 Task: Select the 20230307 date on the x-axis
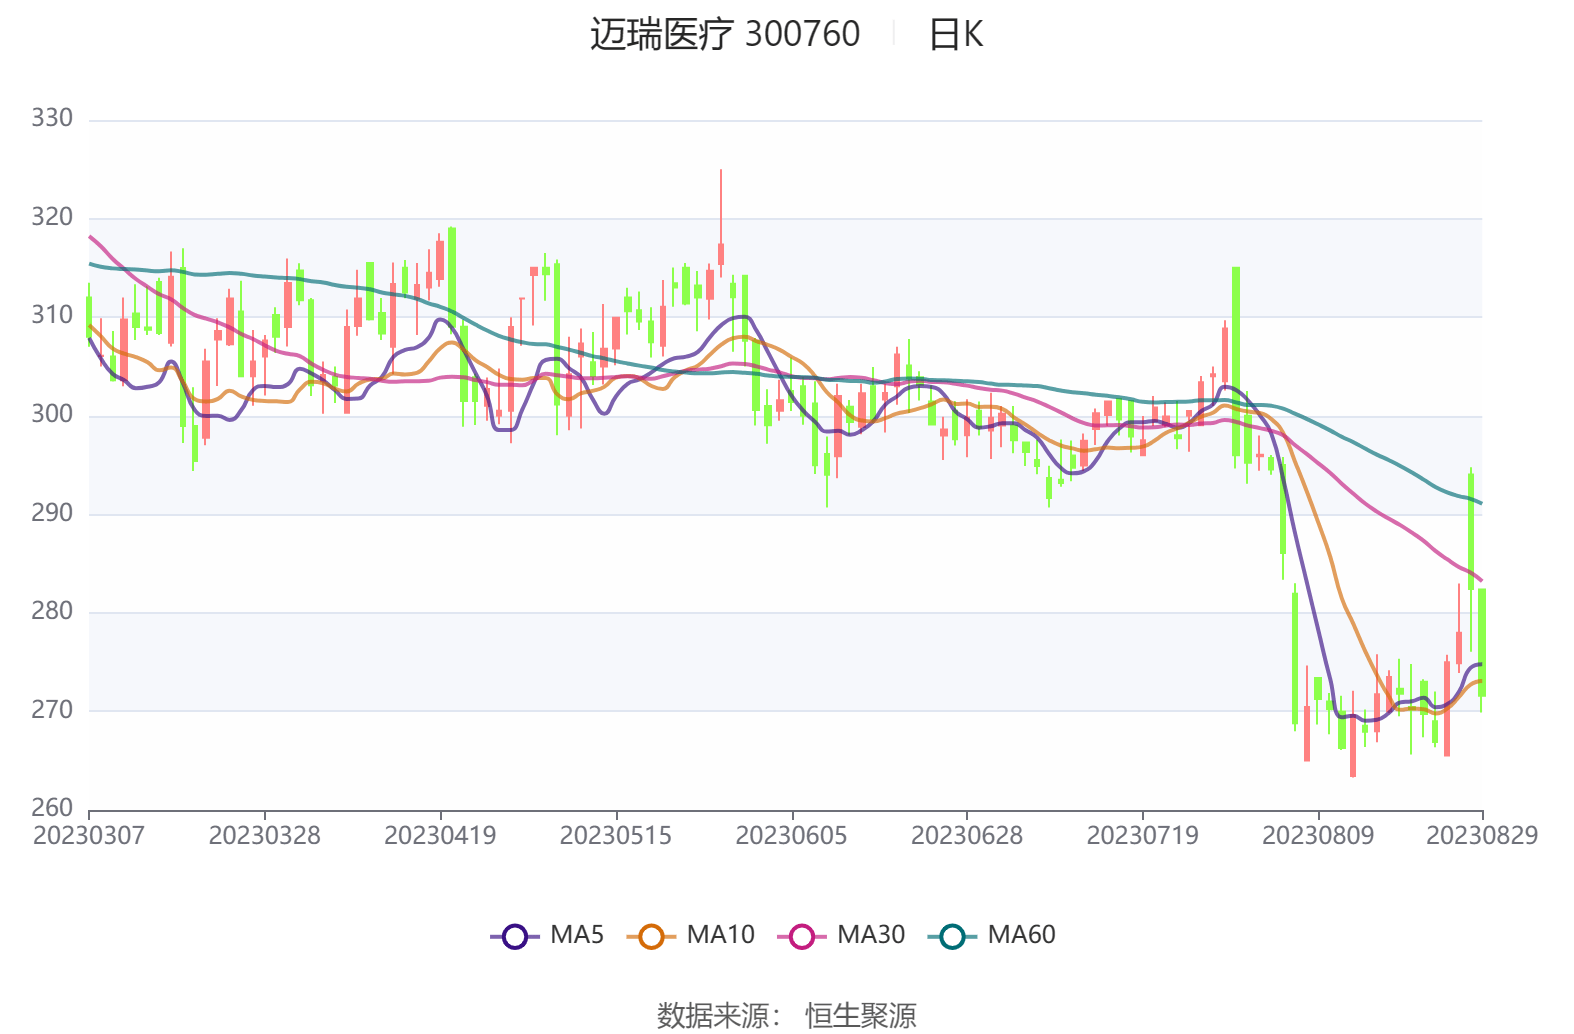tap(89, 836)
